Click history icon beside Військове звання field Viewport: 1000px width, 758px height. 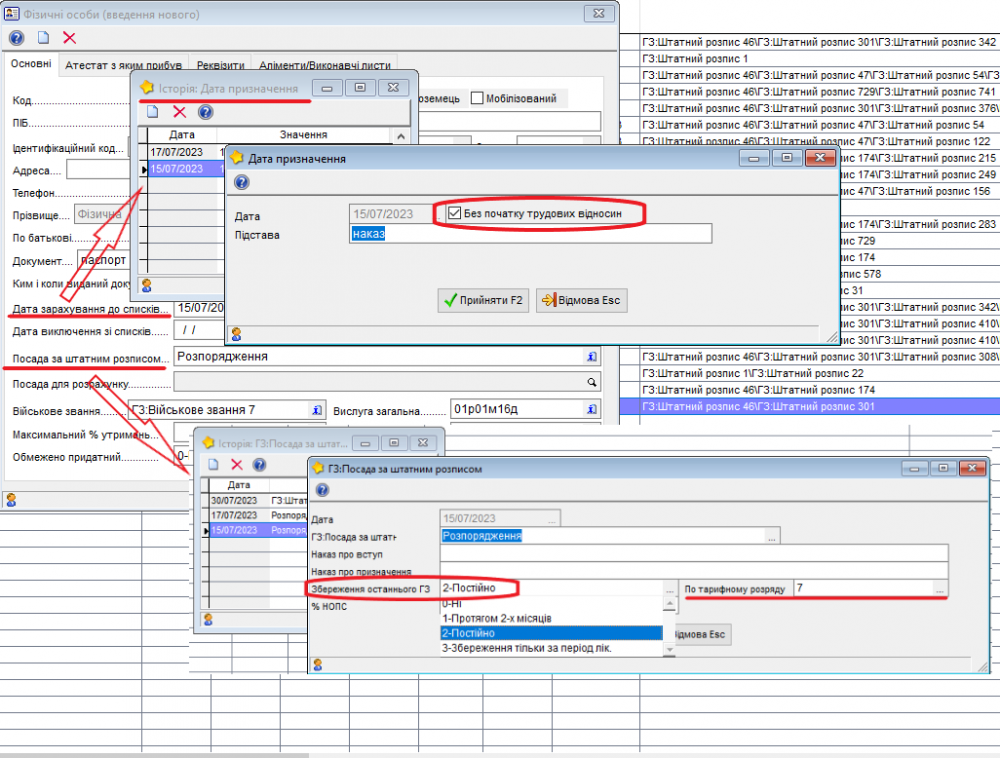[x=317, y=410]
